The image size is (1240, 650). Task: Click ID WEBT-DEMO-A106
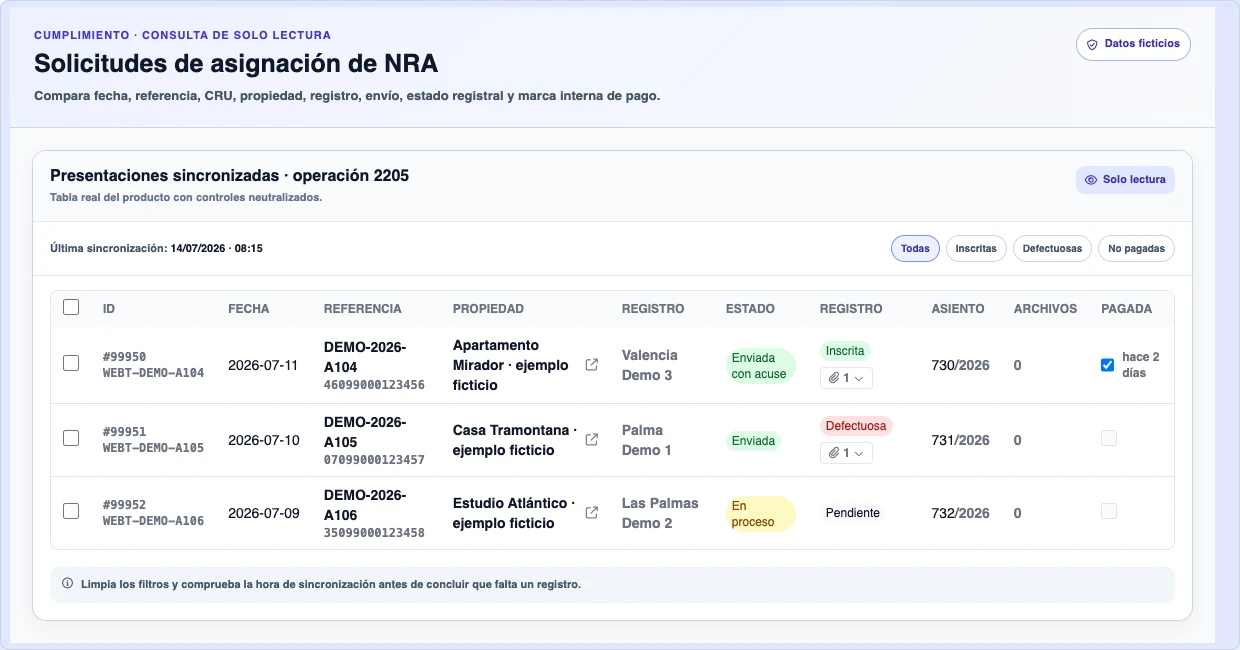153,521
